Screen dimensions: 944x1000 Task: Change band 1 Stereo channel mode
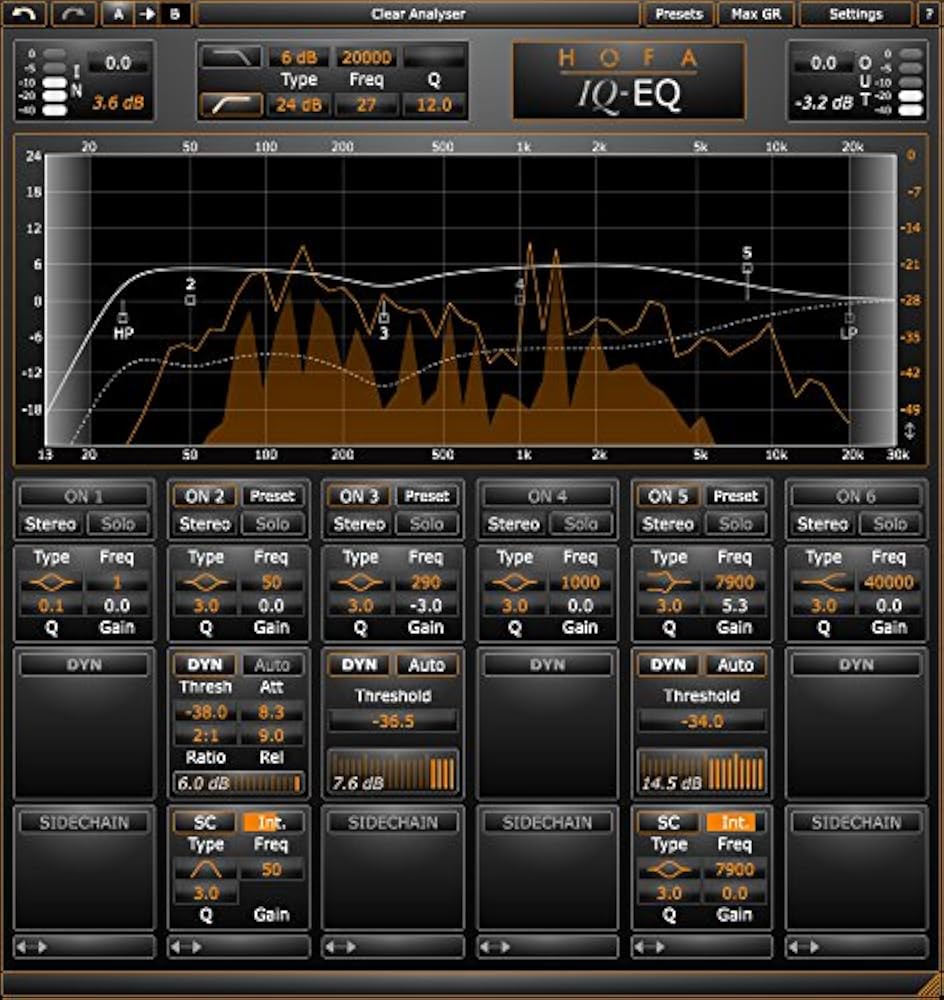click(50, 524)
